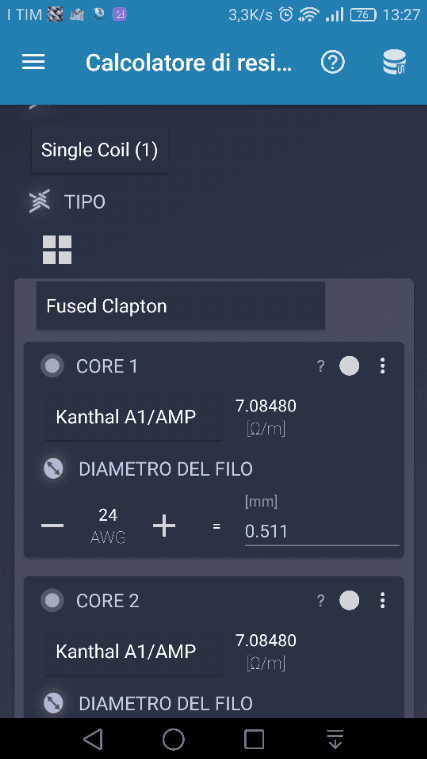
Task: Open the Core 1 three-dot overflow menu
Action: coord(382,366)
